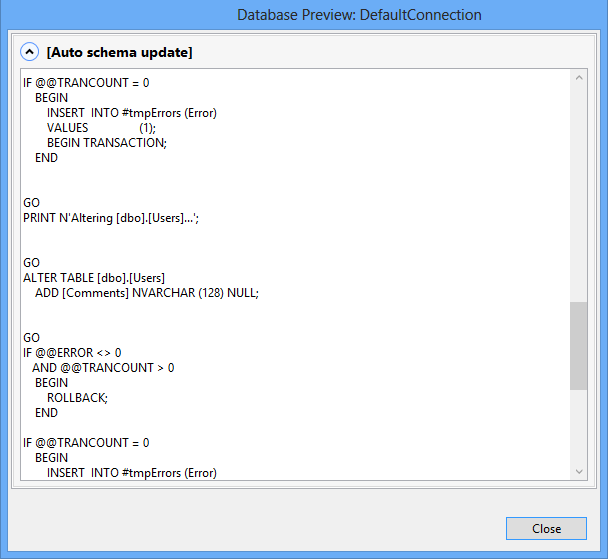Click the script scrollbar down arrow
The height and width of the screenshot is (559, 608).
tap(578, 471)
